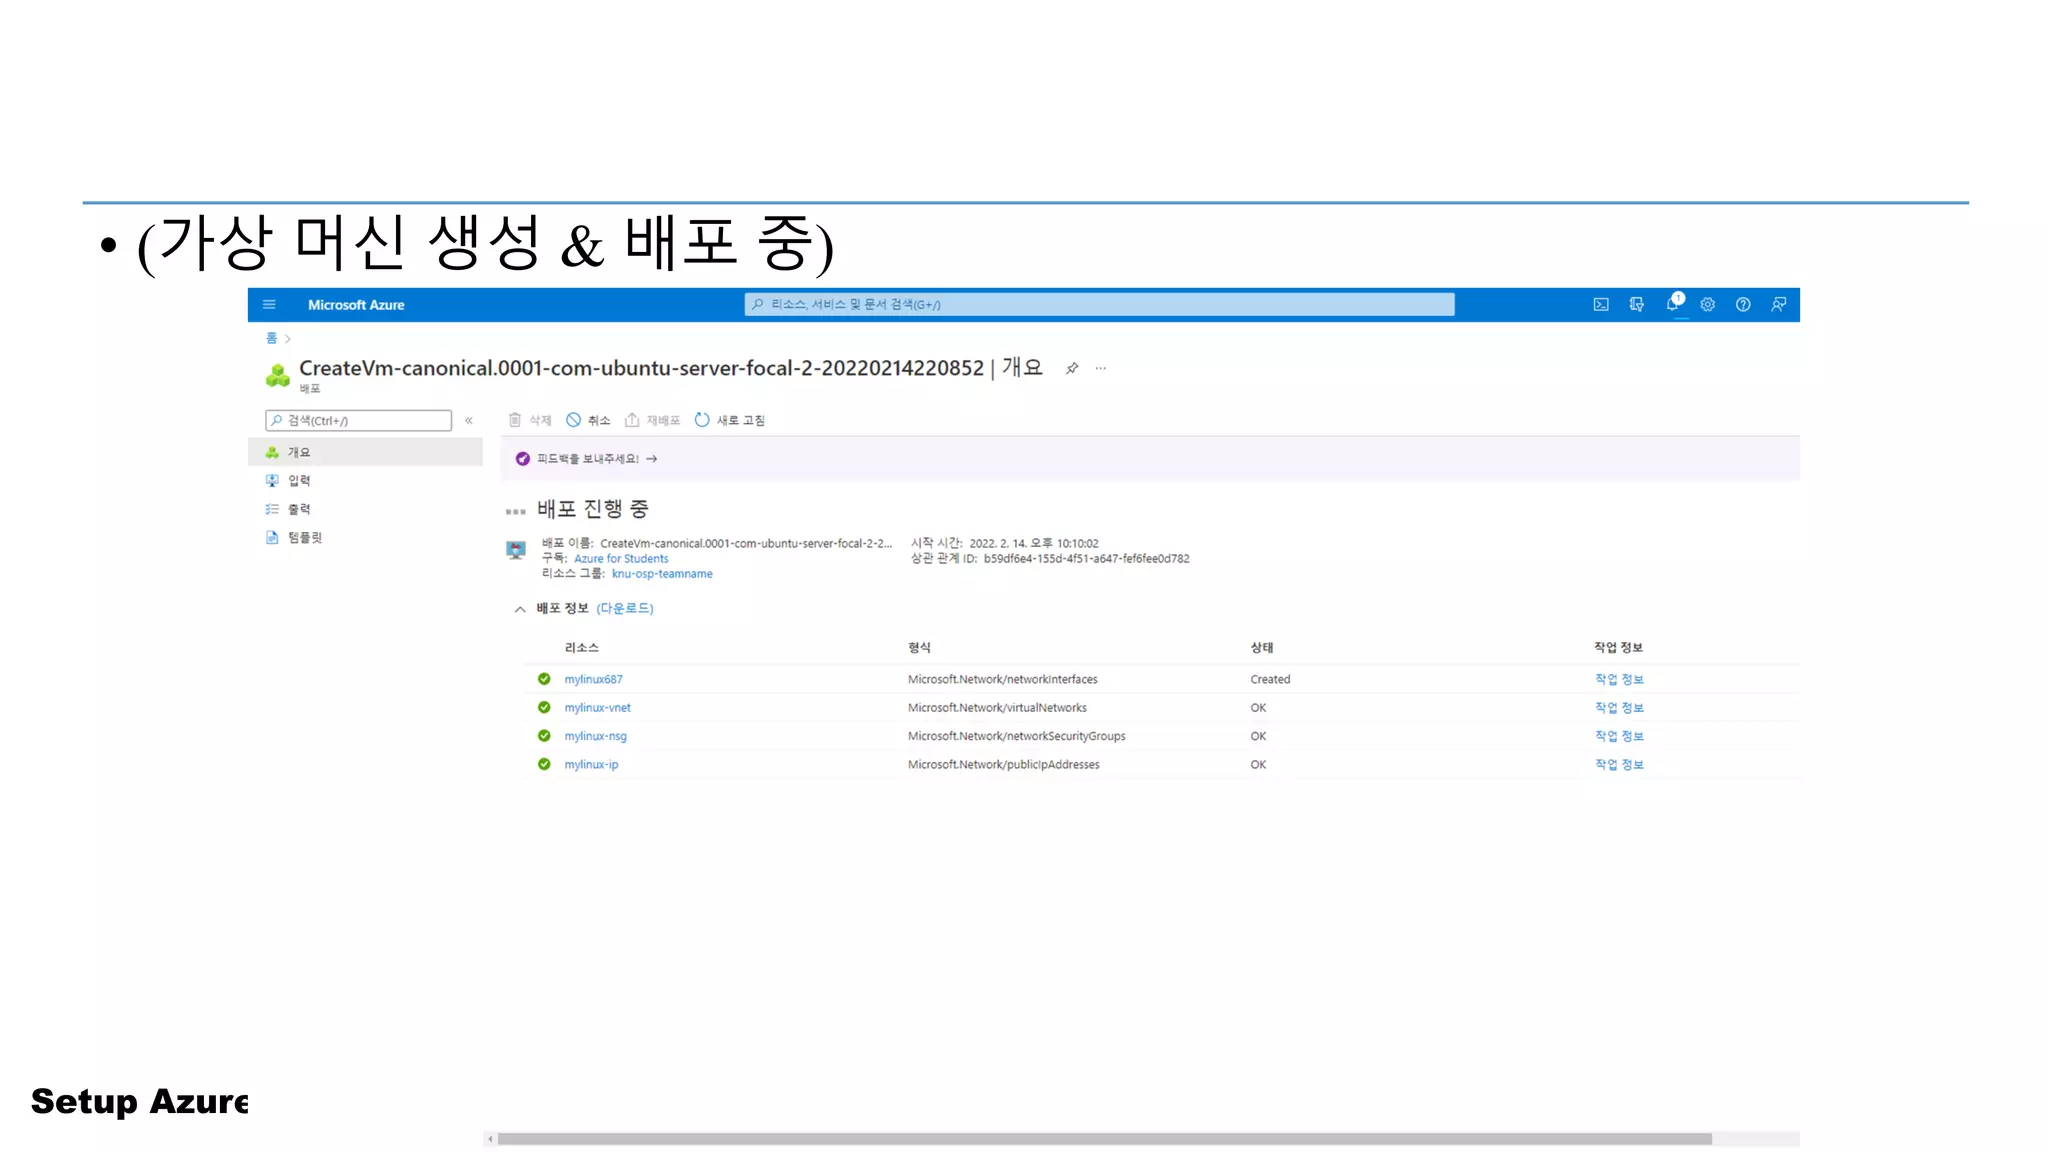Viewport: 2048px width, 1152px height.
Task: Select 개요 in the left menu
Action: (365, 452)
